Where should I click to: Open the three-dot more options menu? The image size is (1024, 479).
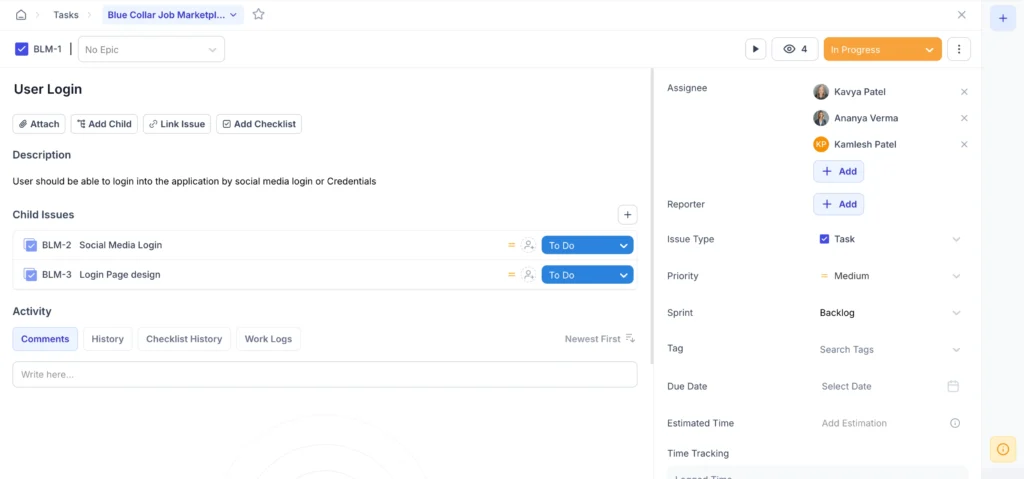(x=958, y=49)
